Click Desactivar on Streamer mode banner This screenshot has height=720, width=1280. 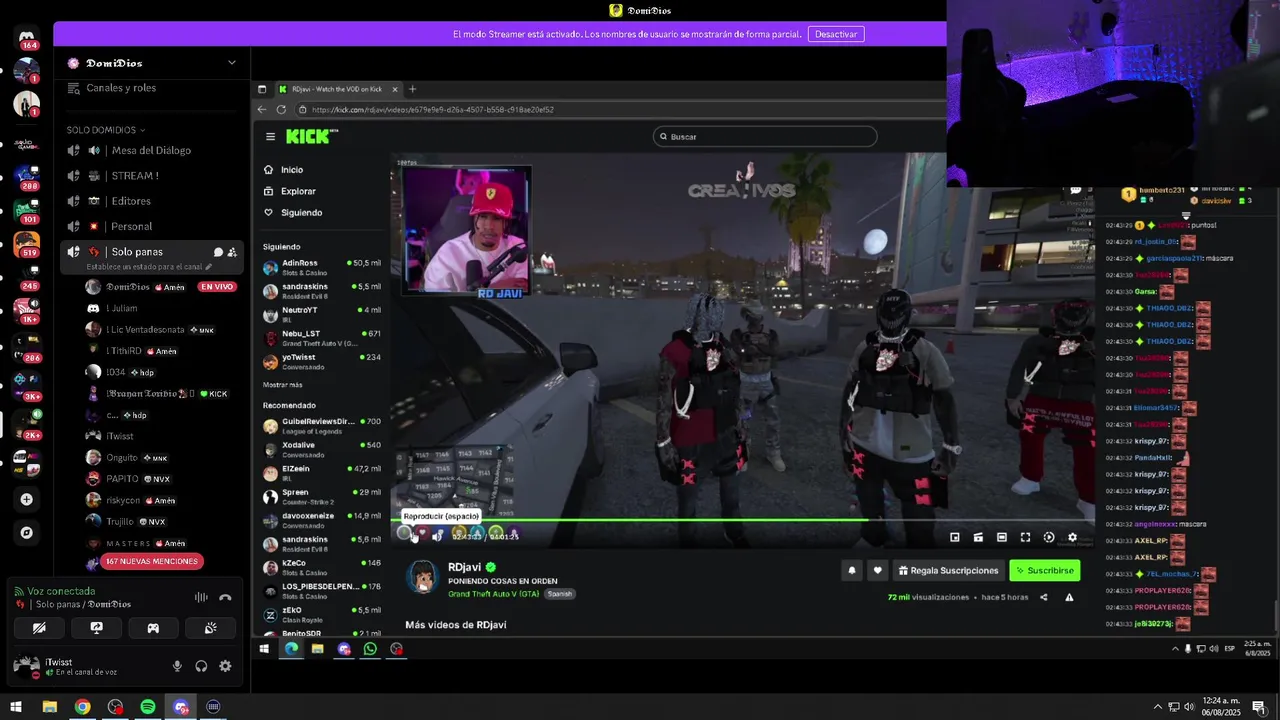pyautogui.click(x=836, y=34)
